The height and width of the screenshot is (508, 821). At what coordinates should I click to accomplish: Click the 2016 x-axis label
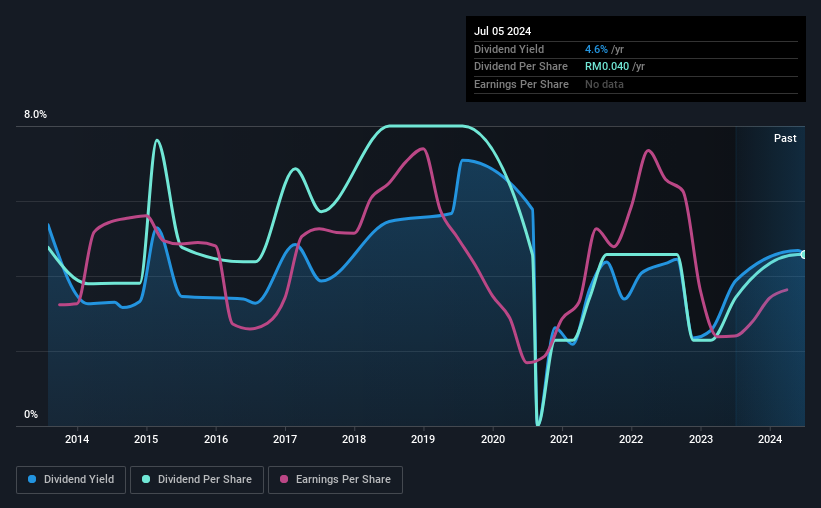pos(216,439)
